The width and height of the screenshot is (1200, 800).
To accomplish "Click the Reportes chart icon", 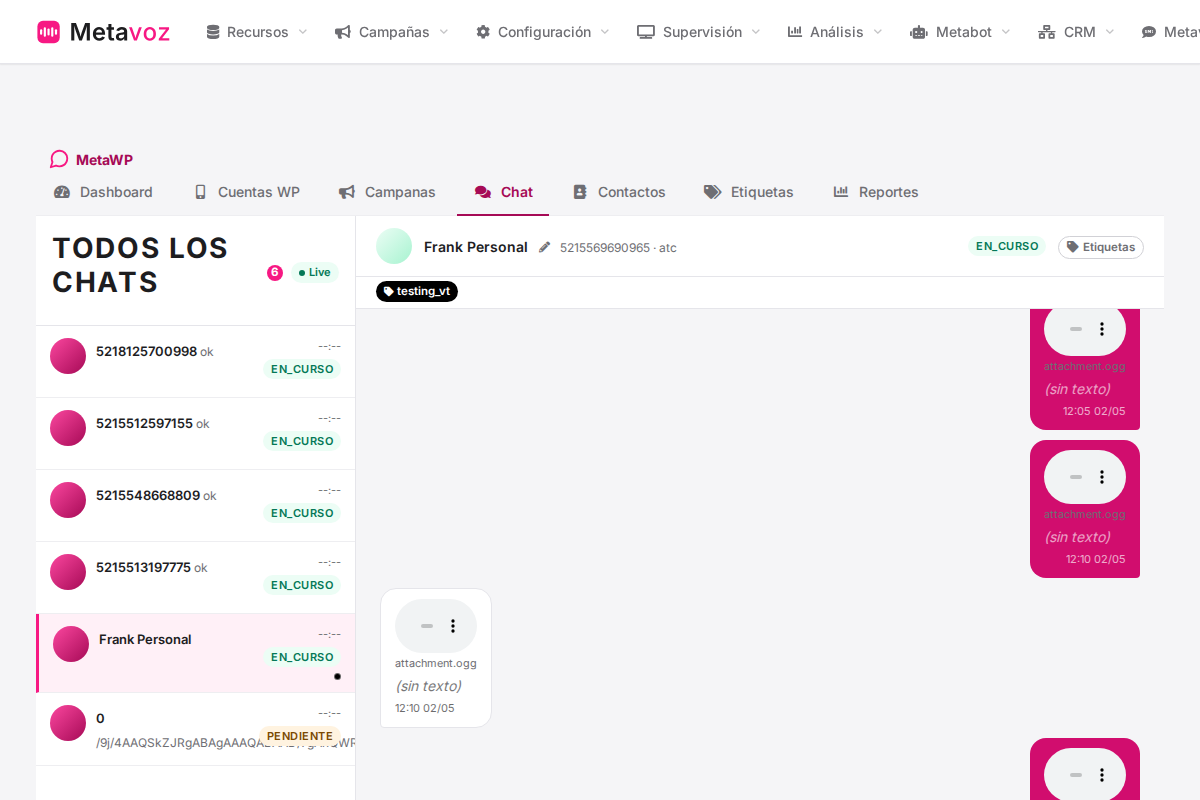I will (841, 192).
